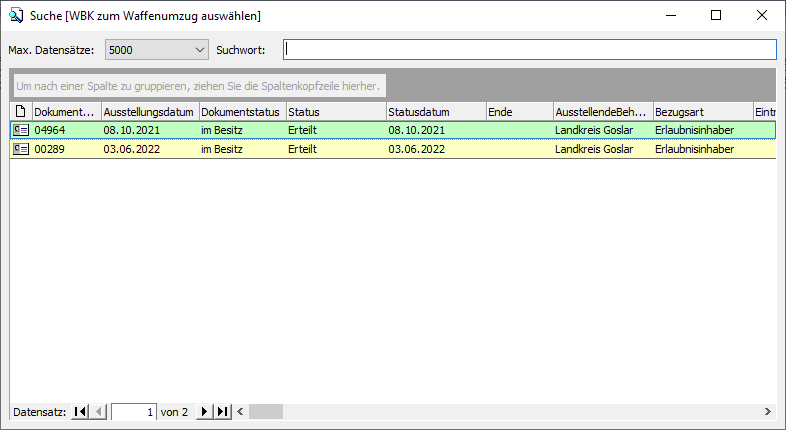Click the document icon column header

21,112
